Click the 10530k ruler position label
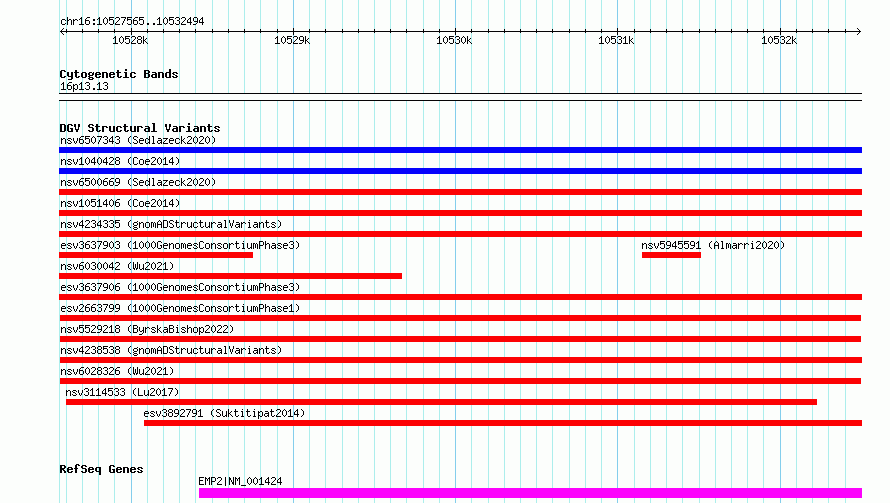 (x=454, y=41)
